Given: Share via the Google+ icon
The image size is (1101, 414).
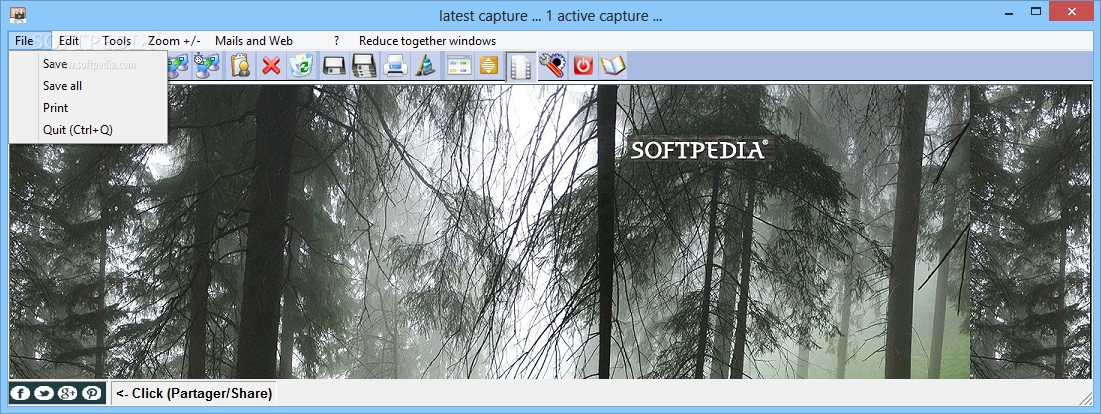Looking at the screenshot, I should pyautogui.click(x=67, y=393).
